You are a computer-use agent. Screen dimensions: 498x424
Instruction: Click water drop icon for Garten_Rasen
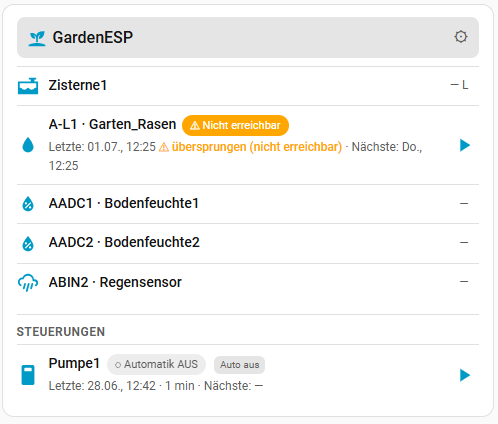pyautogui.click(x=28, y=145)
